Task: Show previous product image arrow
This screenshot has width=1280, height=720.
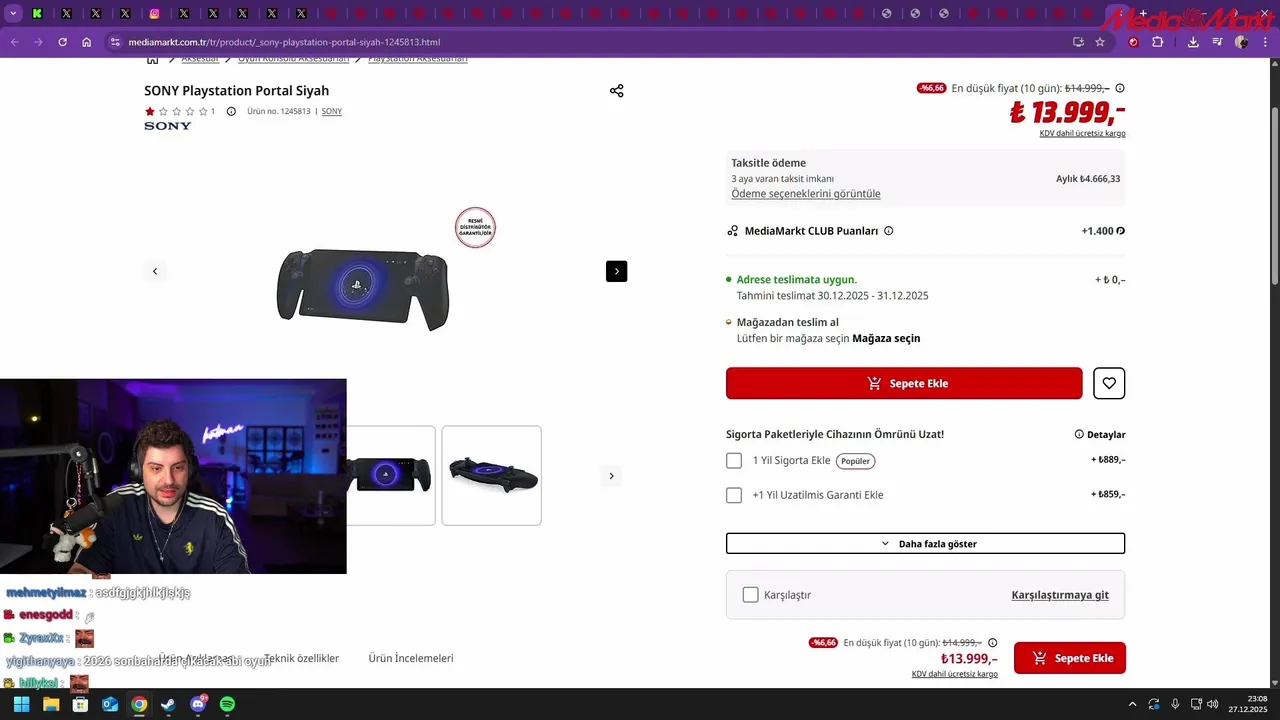Action: click(155, 271)
